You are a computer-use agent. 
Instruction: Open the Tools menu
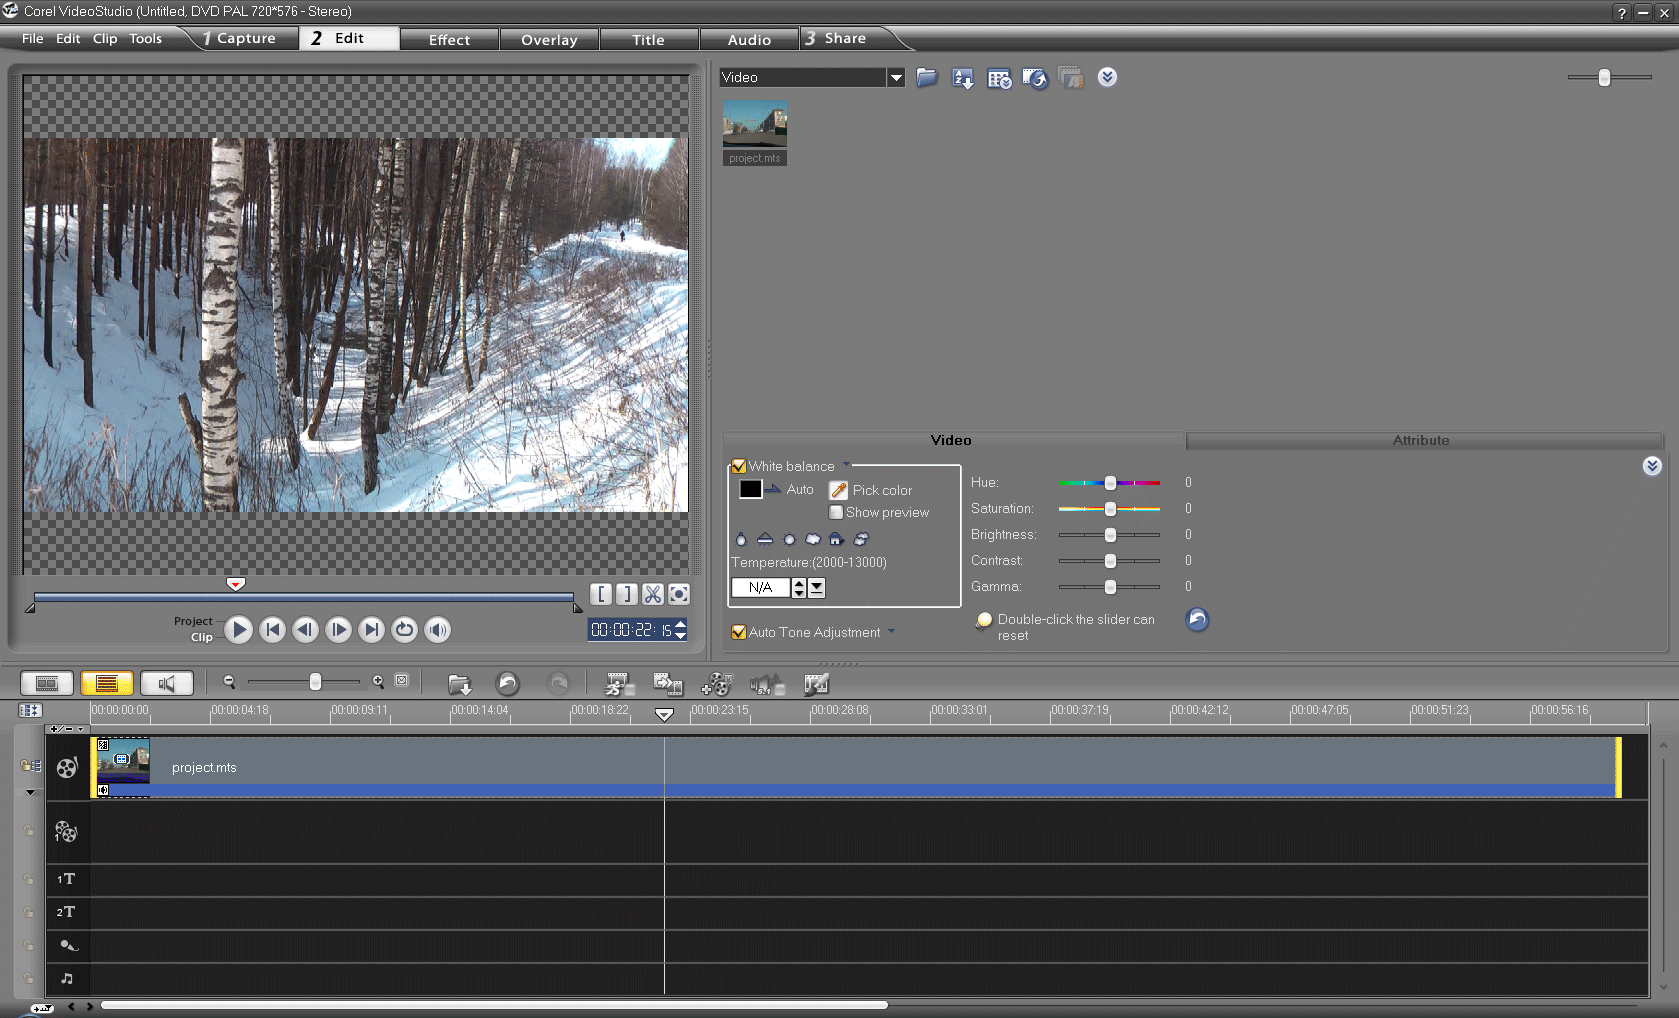point(145,39)
